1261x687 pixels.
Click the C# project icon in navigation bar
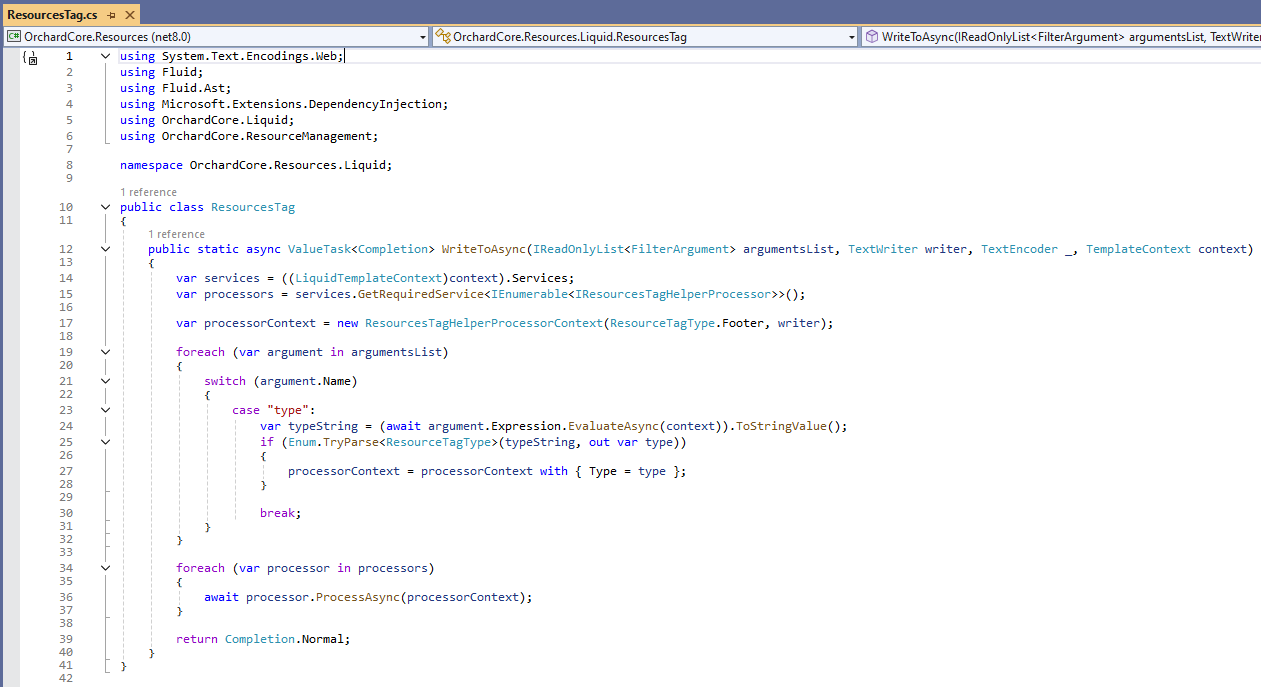coord(14,37)
